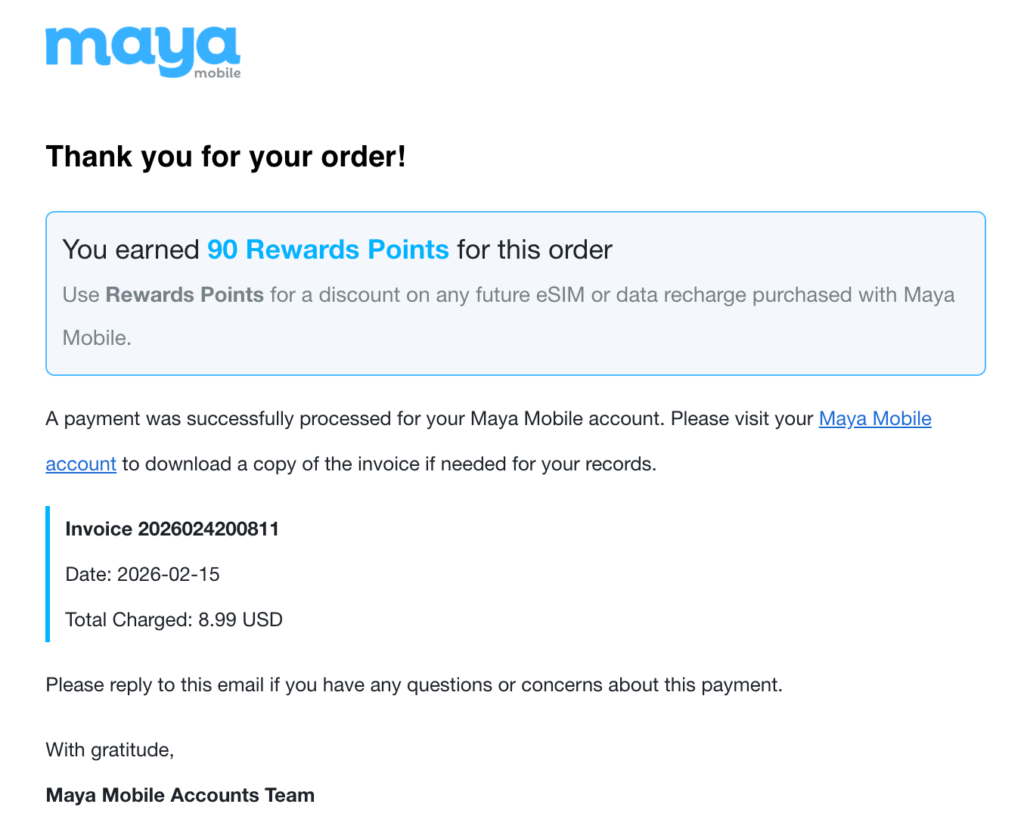Click the bold 'Rewards Points' in description
Image resolution: width=1024 pixels, height=832 pixels.
(185, 295)
